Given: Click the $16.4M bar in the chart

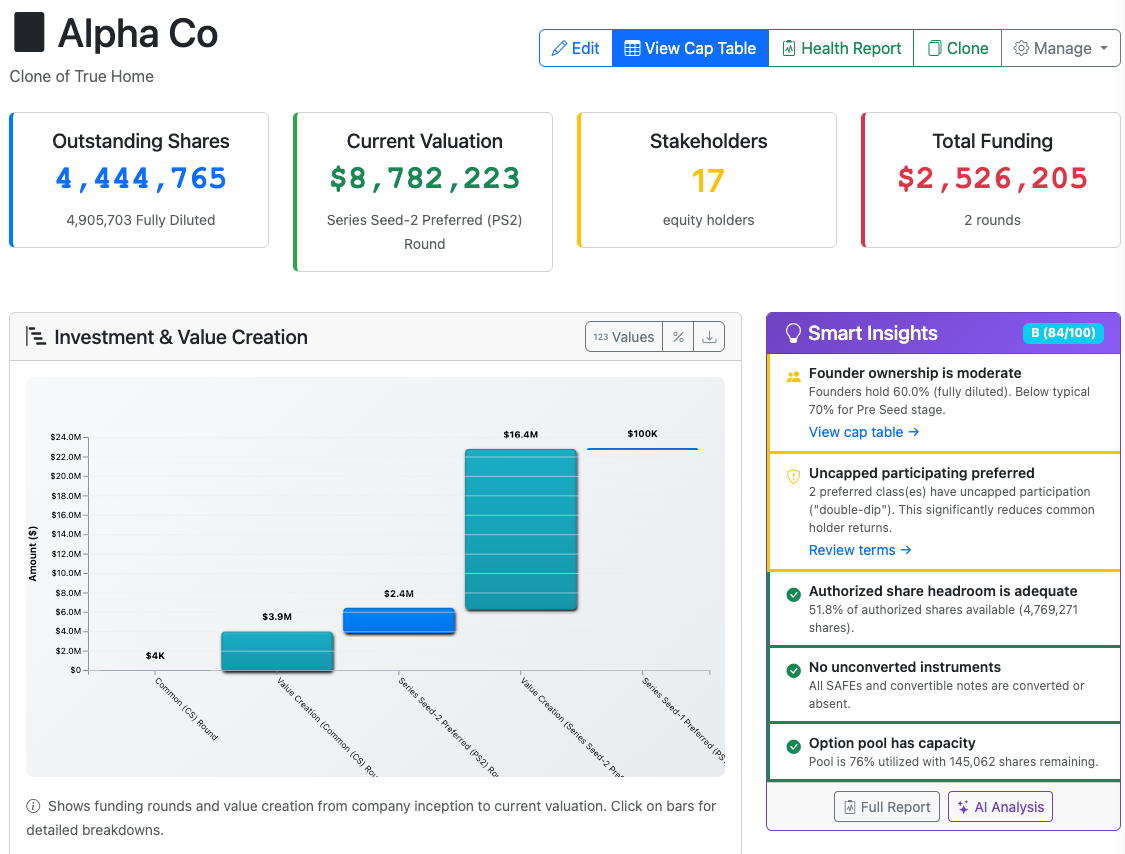Looking at the screenshot, I should tap(520, 530).
